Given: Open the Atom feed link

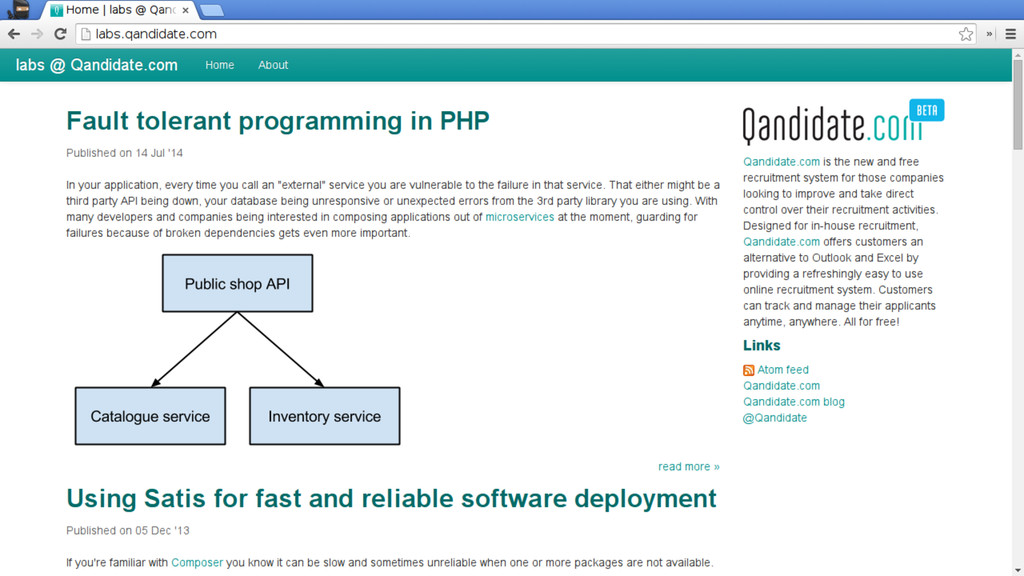Looking at the screenshot, I should coord(782,370).
